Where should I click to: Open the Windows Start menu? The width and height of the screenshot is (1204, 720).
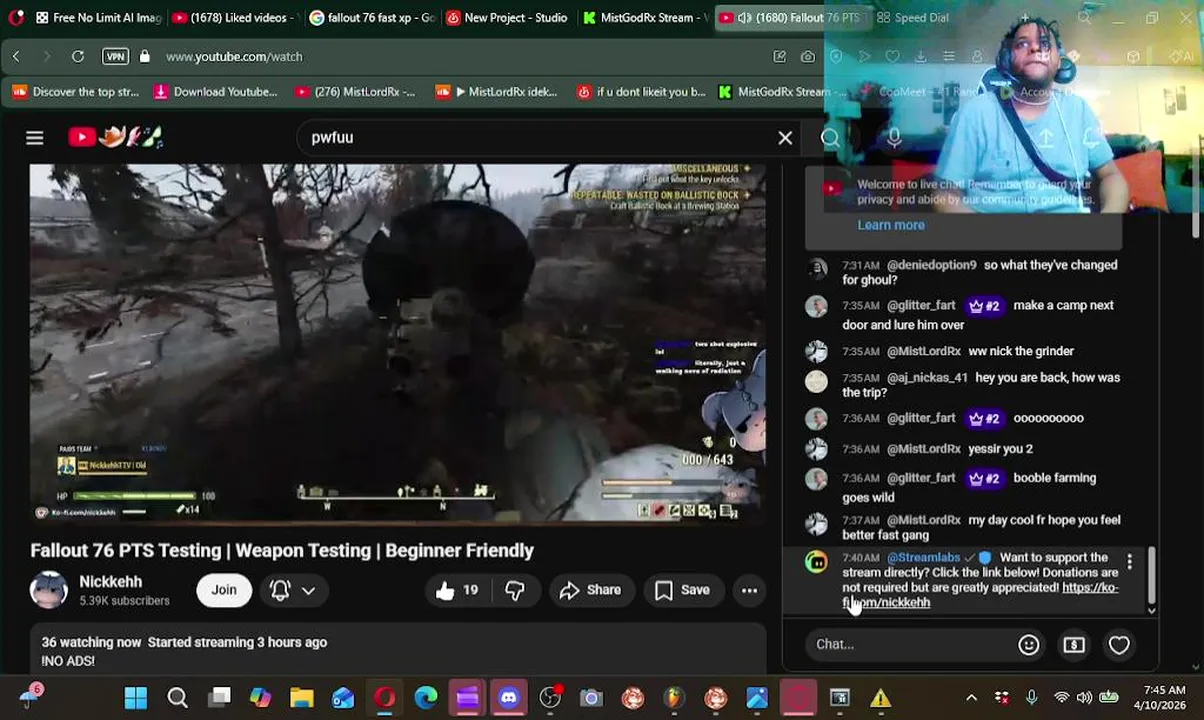[x=135, y=698]
